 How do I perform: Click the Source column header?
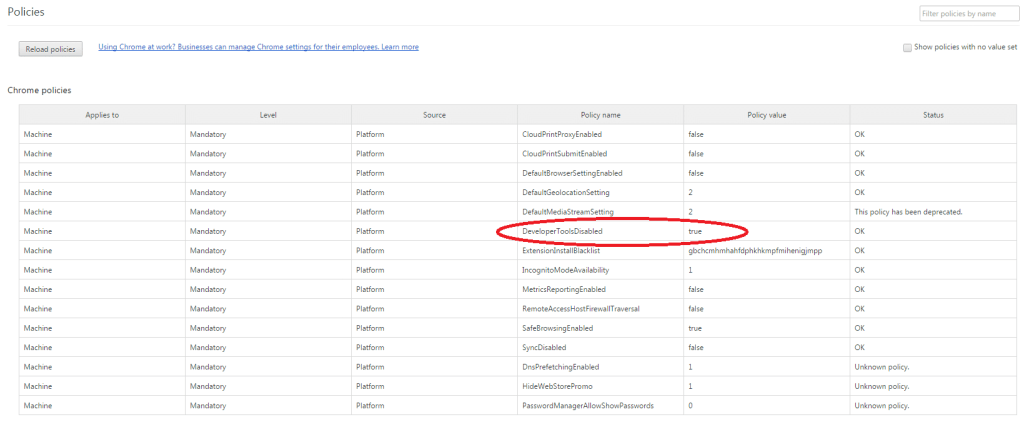434,115
